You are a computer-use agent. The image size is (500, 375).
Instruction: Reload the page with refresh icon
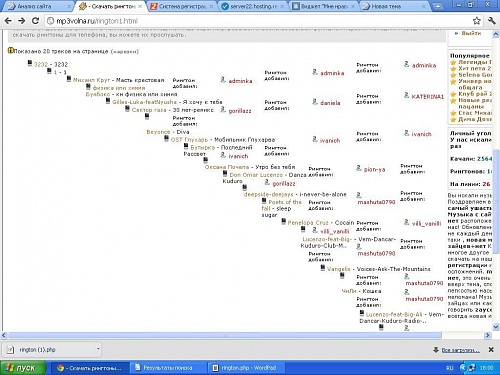(x=35, y=21)
